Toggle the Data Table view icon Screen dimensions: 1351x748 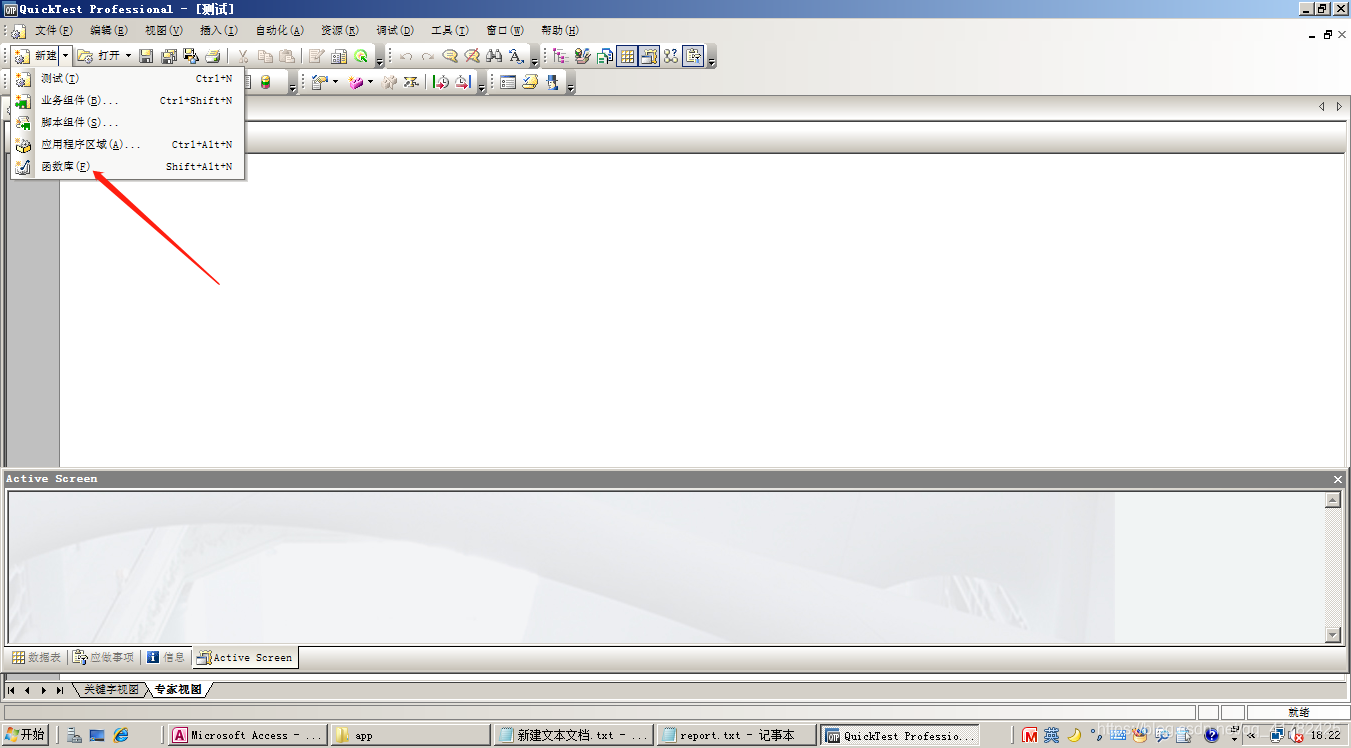627,56
